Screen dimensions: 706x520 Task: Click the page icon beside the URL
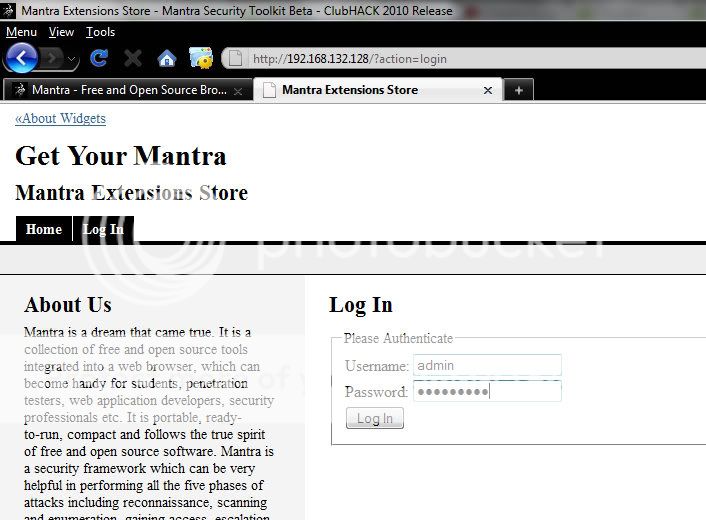[235, 59]
